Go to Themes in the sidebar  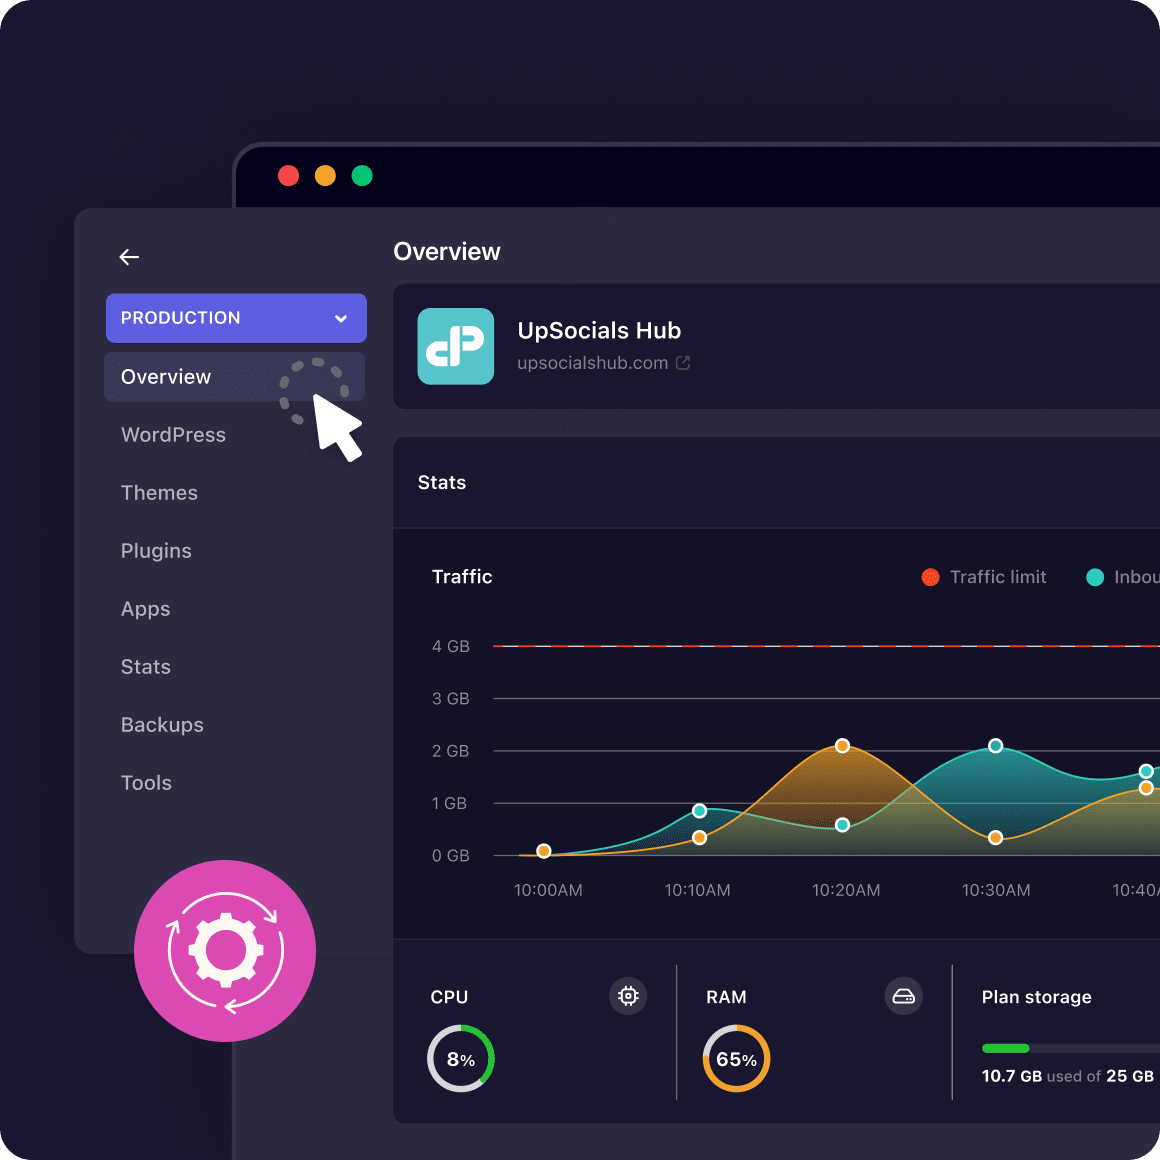(x=159, y=493)
